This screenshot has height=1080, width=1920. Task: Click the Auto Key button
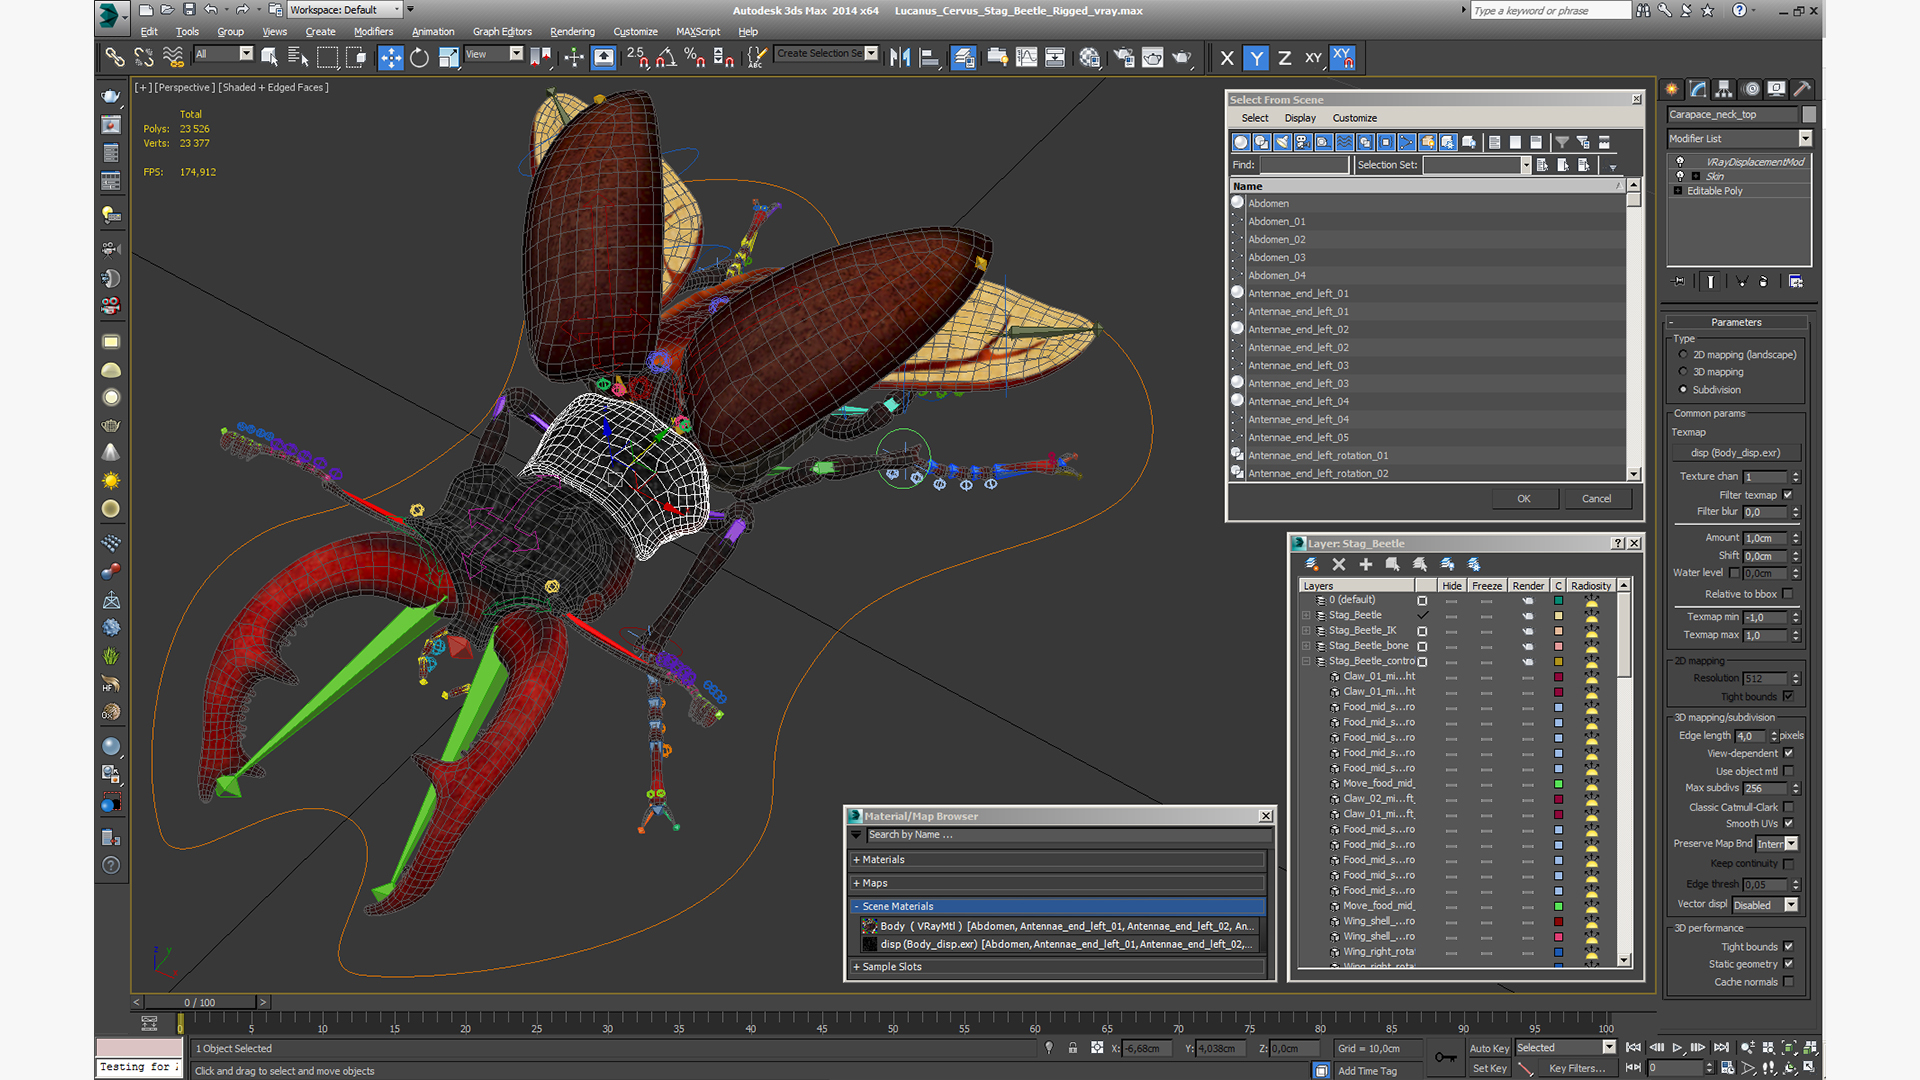pyautogui.click(x=1488, y=1049)
